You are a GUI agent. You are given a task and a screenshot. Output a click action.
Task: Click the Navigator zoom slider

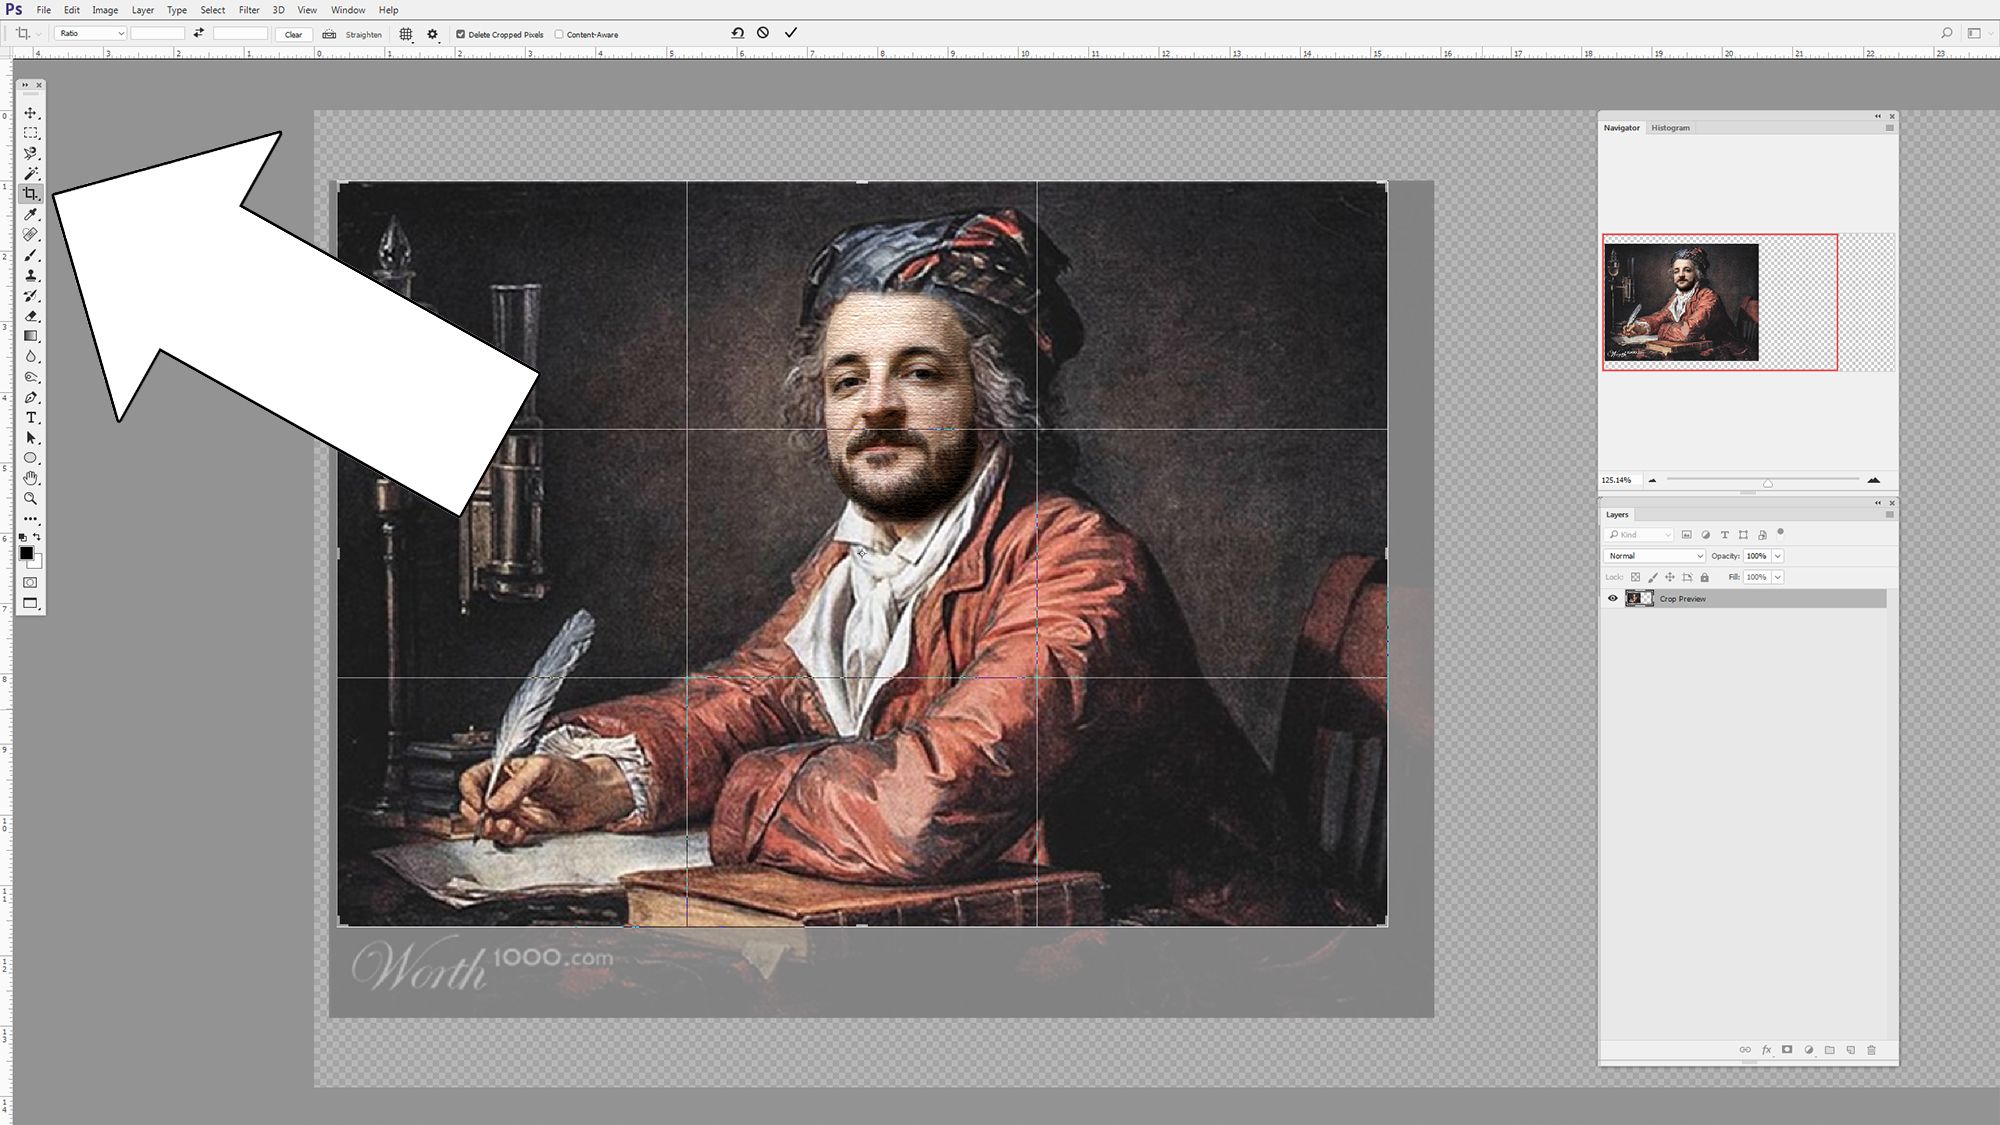tap(1767, 482)
